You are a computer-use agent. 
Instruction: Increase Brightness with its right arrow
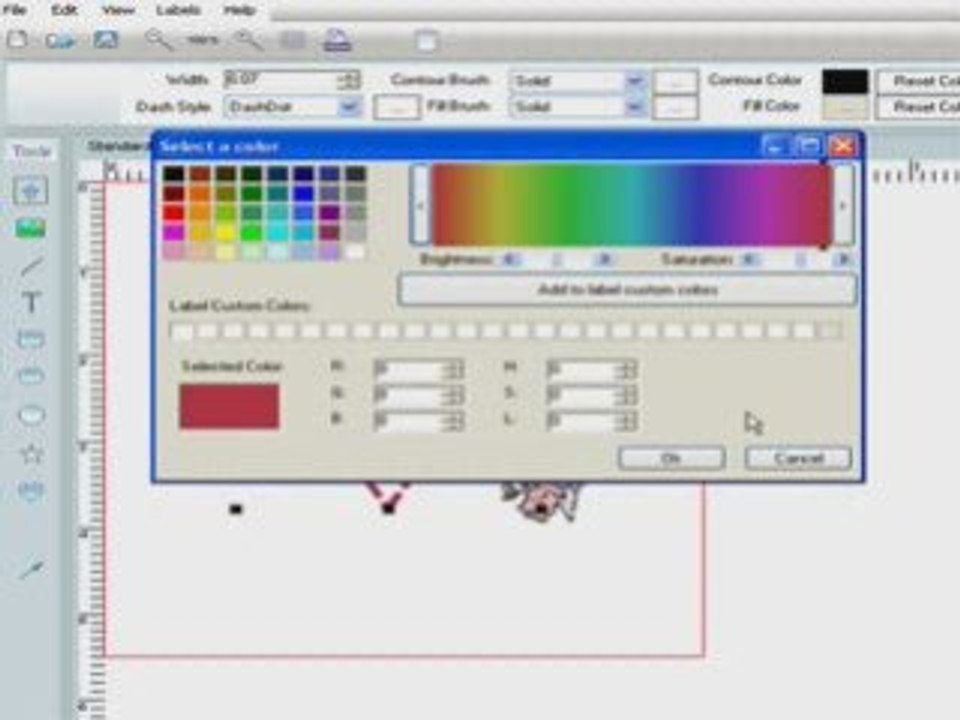pyautogui.click(x=604, y=260)
